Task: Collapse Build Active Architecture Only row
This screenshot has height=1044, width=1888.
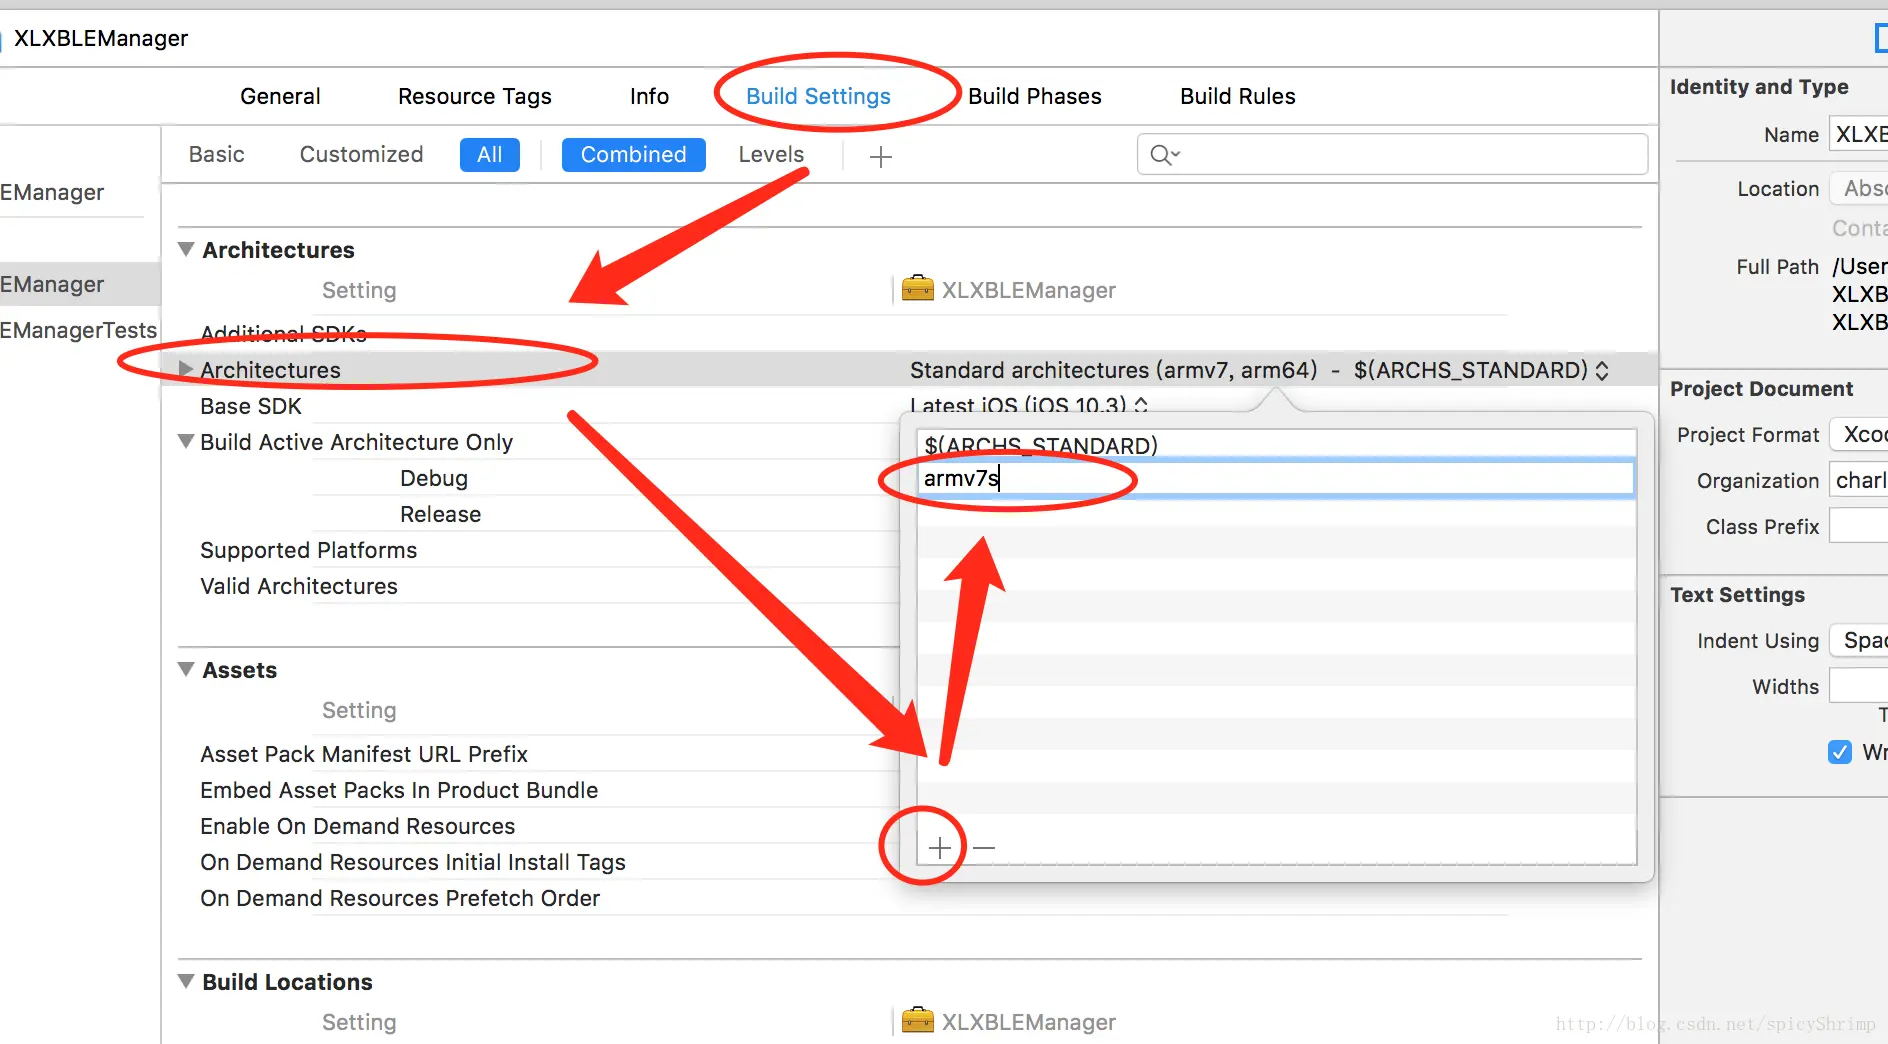Action: pyautogui.click(x=186, y=441)
